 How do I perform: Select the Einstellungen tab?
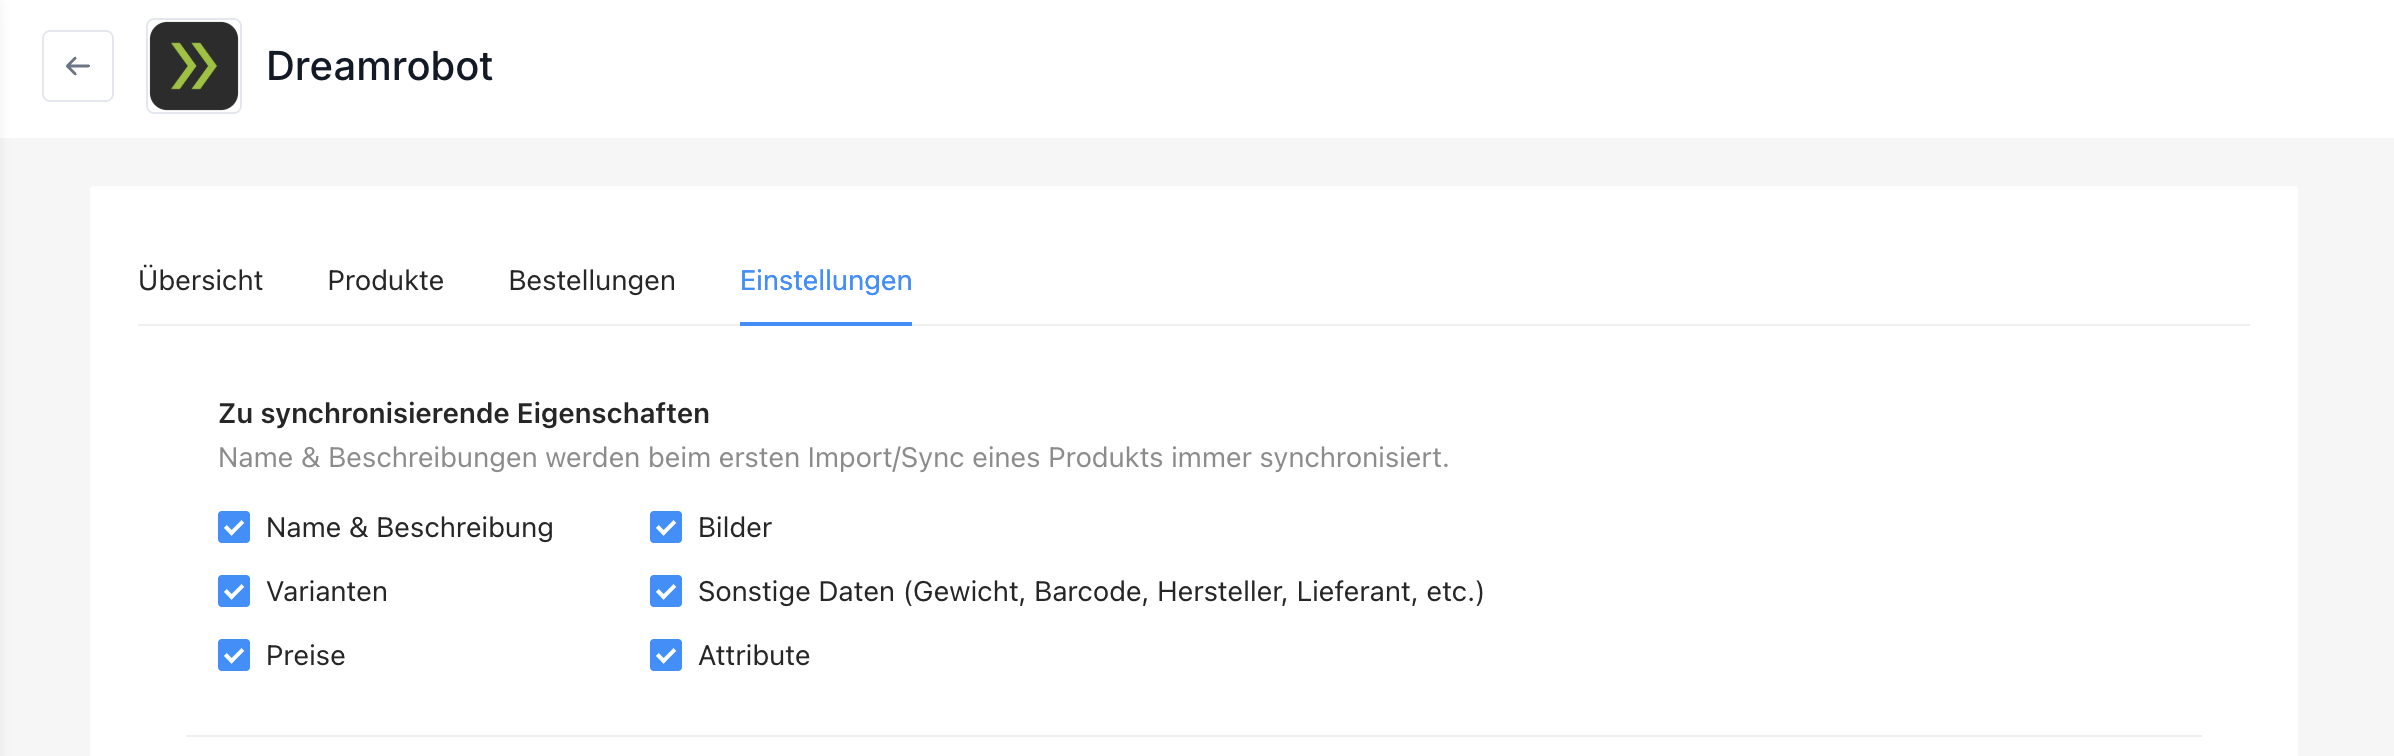(x=825, y=280)
